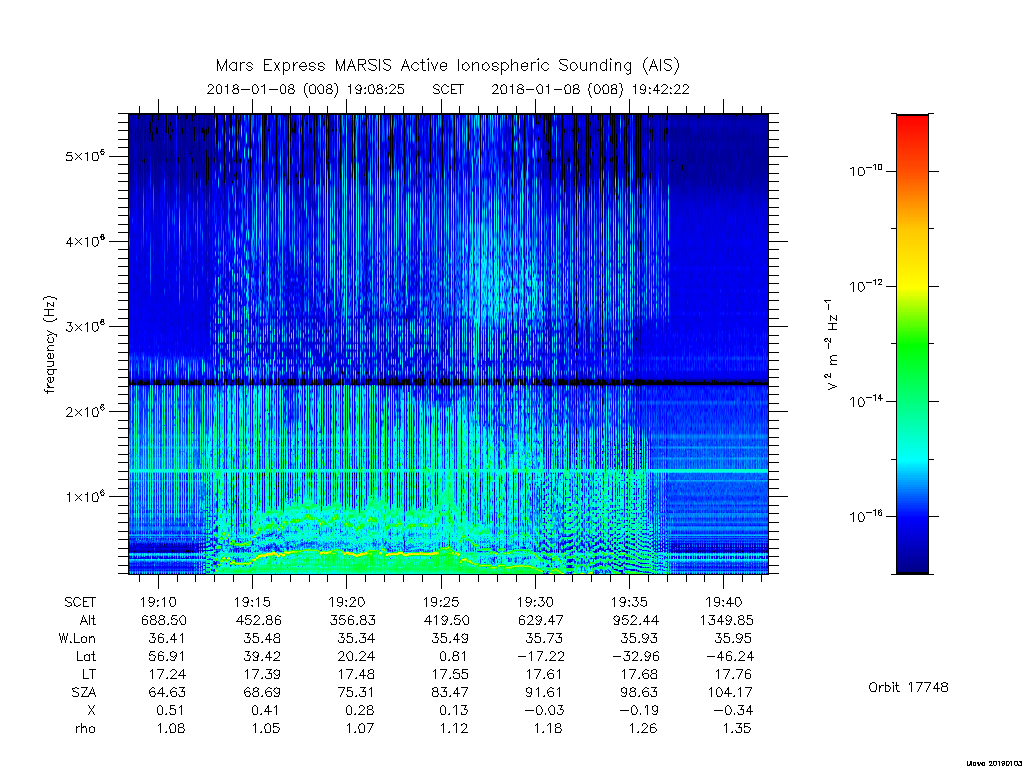This screenshot has width=1024, height=768.
Task: Click the 4×10⁶ frequency tick label
Action: (85, 241)
